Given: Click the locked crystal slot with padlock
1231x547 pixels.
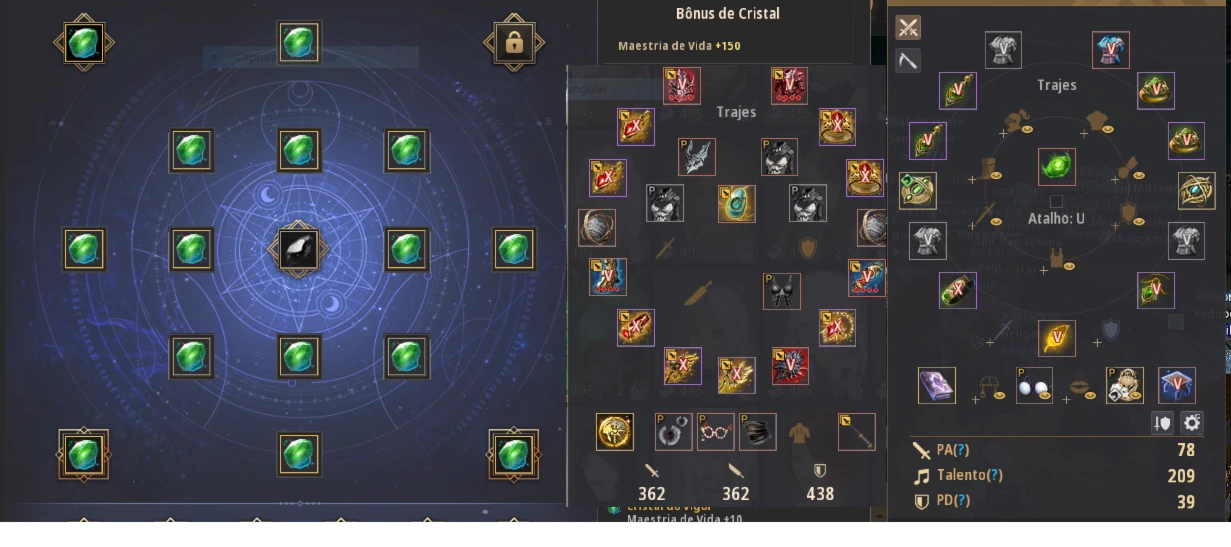Looking at the screenshot, I should [x=514, y=42].
